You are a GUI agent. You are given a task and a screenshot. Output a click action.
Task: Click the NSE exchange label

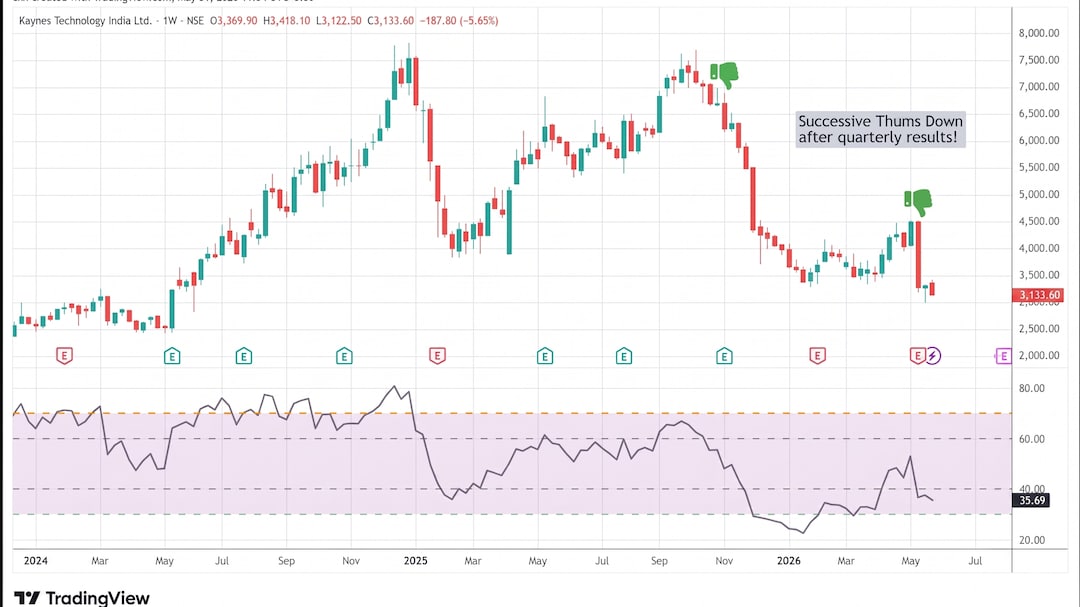click(195, 21)
